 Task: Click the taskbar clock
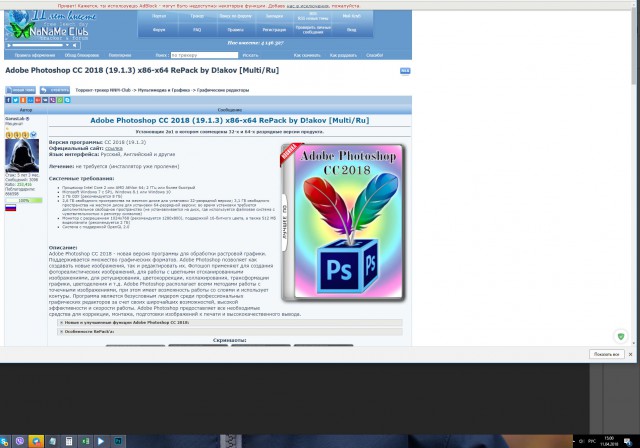pos(609,441)
